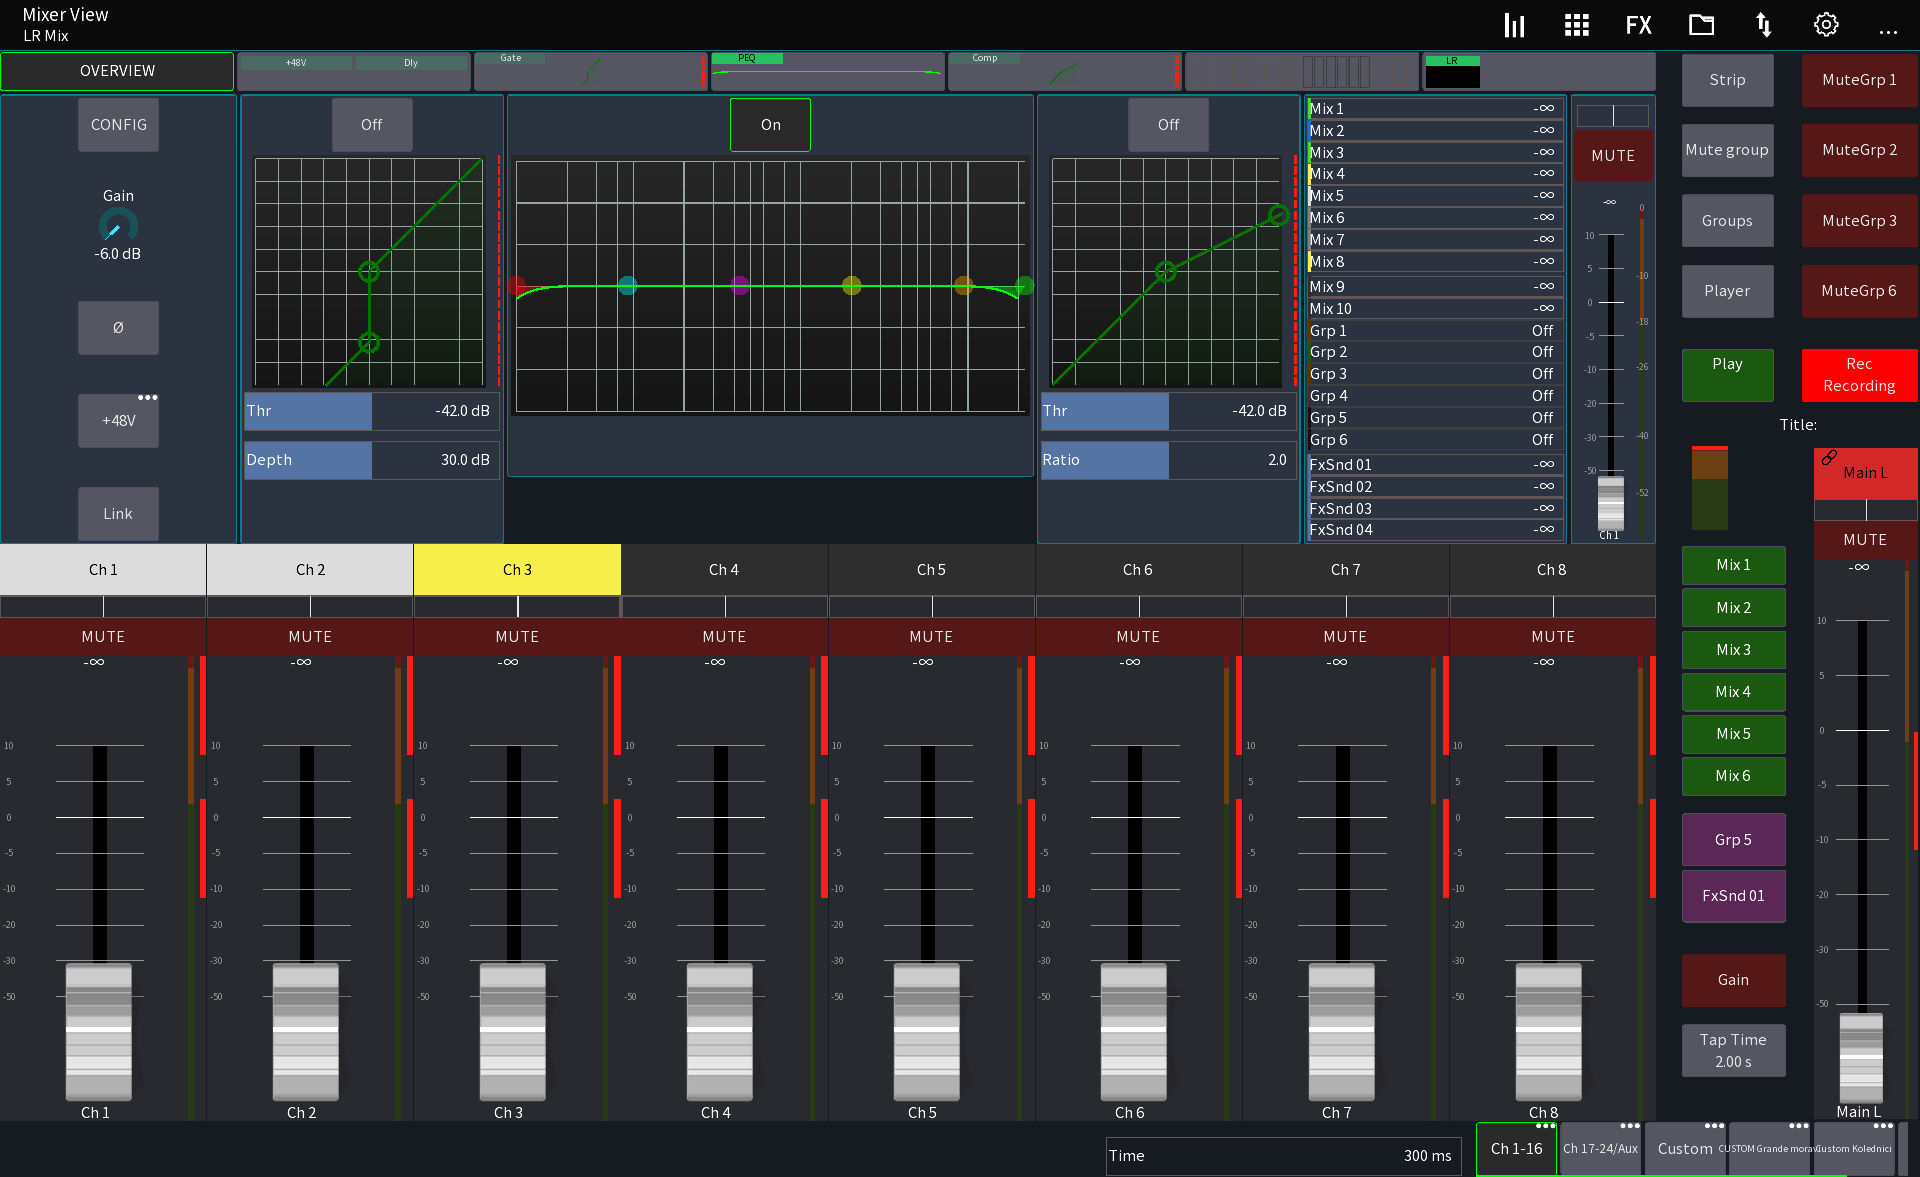Mute the Main L output
Image resolution: width=1920 pixels, height=1177 pixels.
pos(1864,540)
